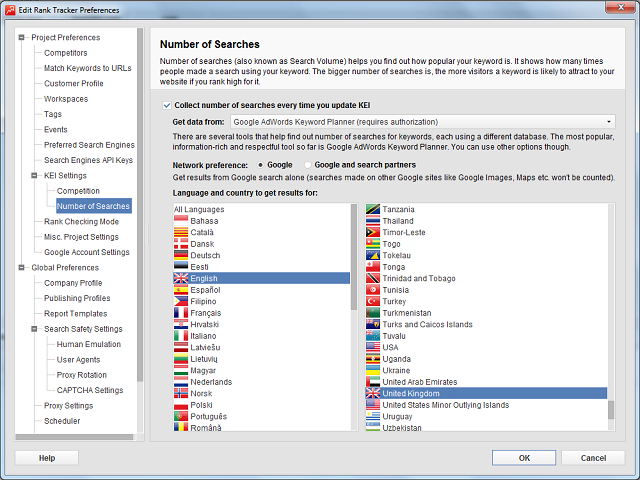Select Polski in the language list

click(x=201, y=405)
